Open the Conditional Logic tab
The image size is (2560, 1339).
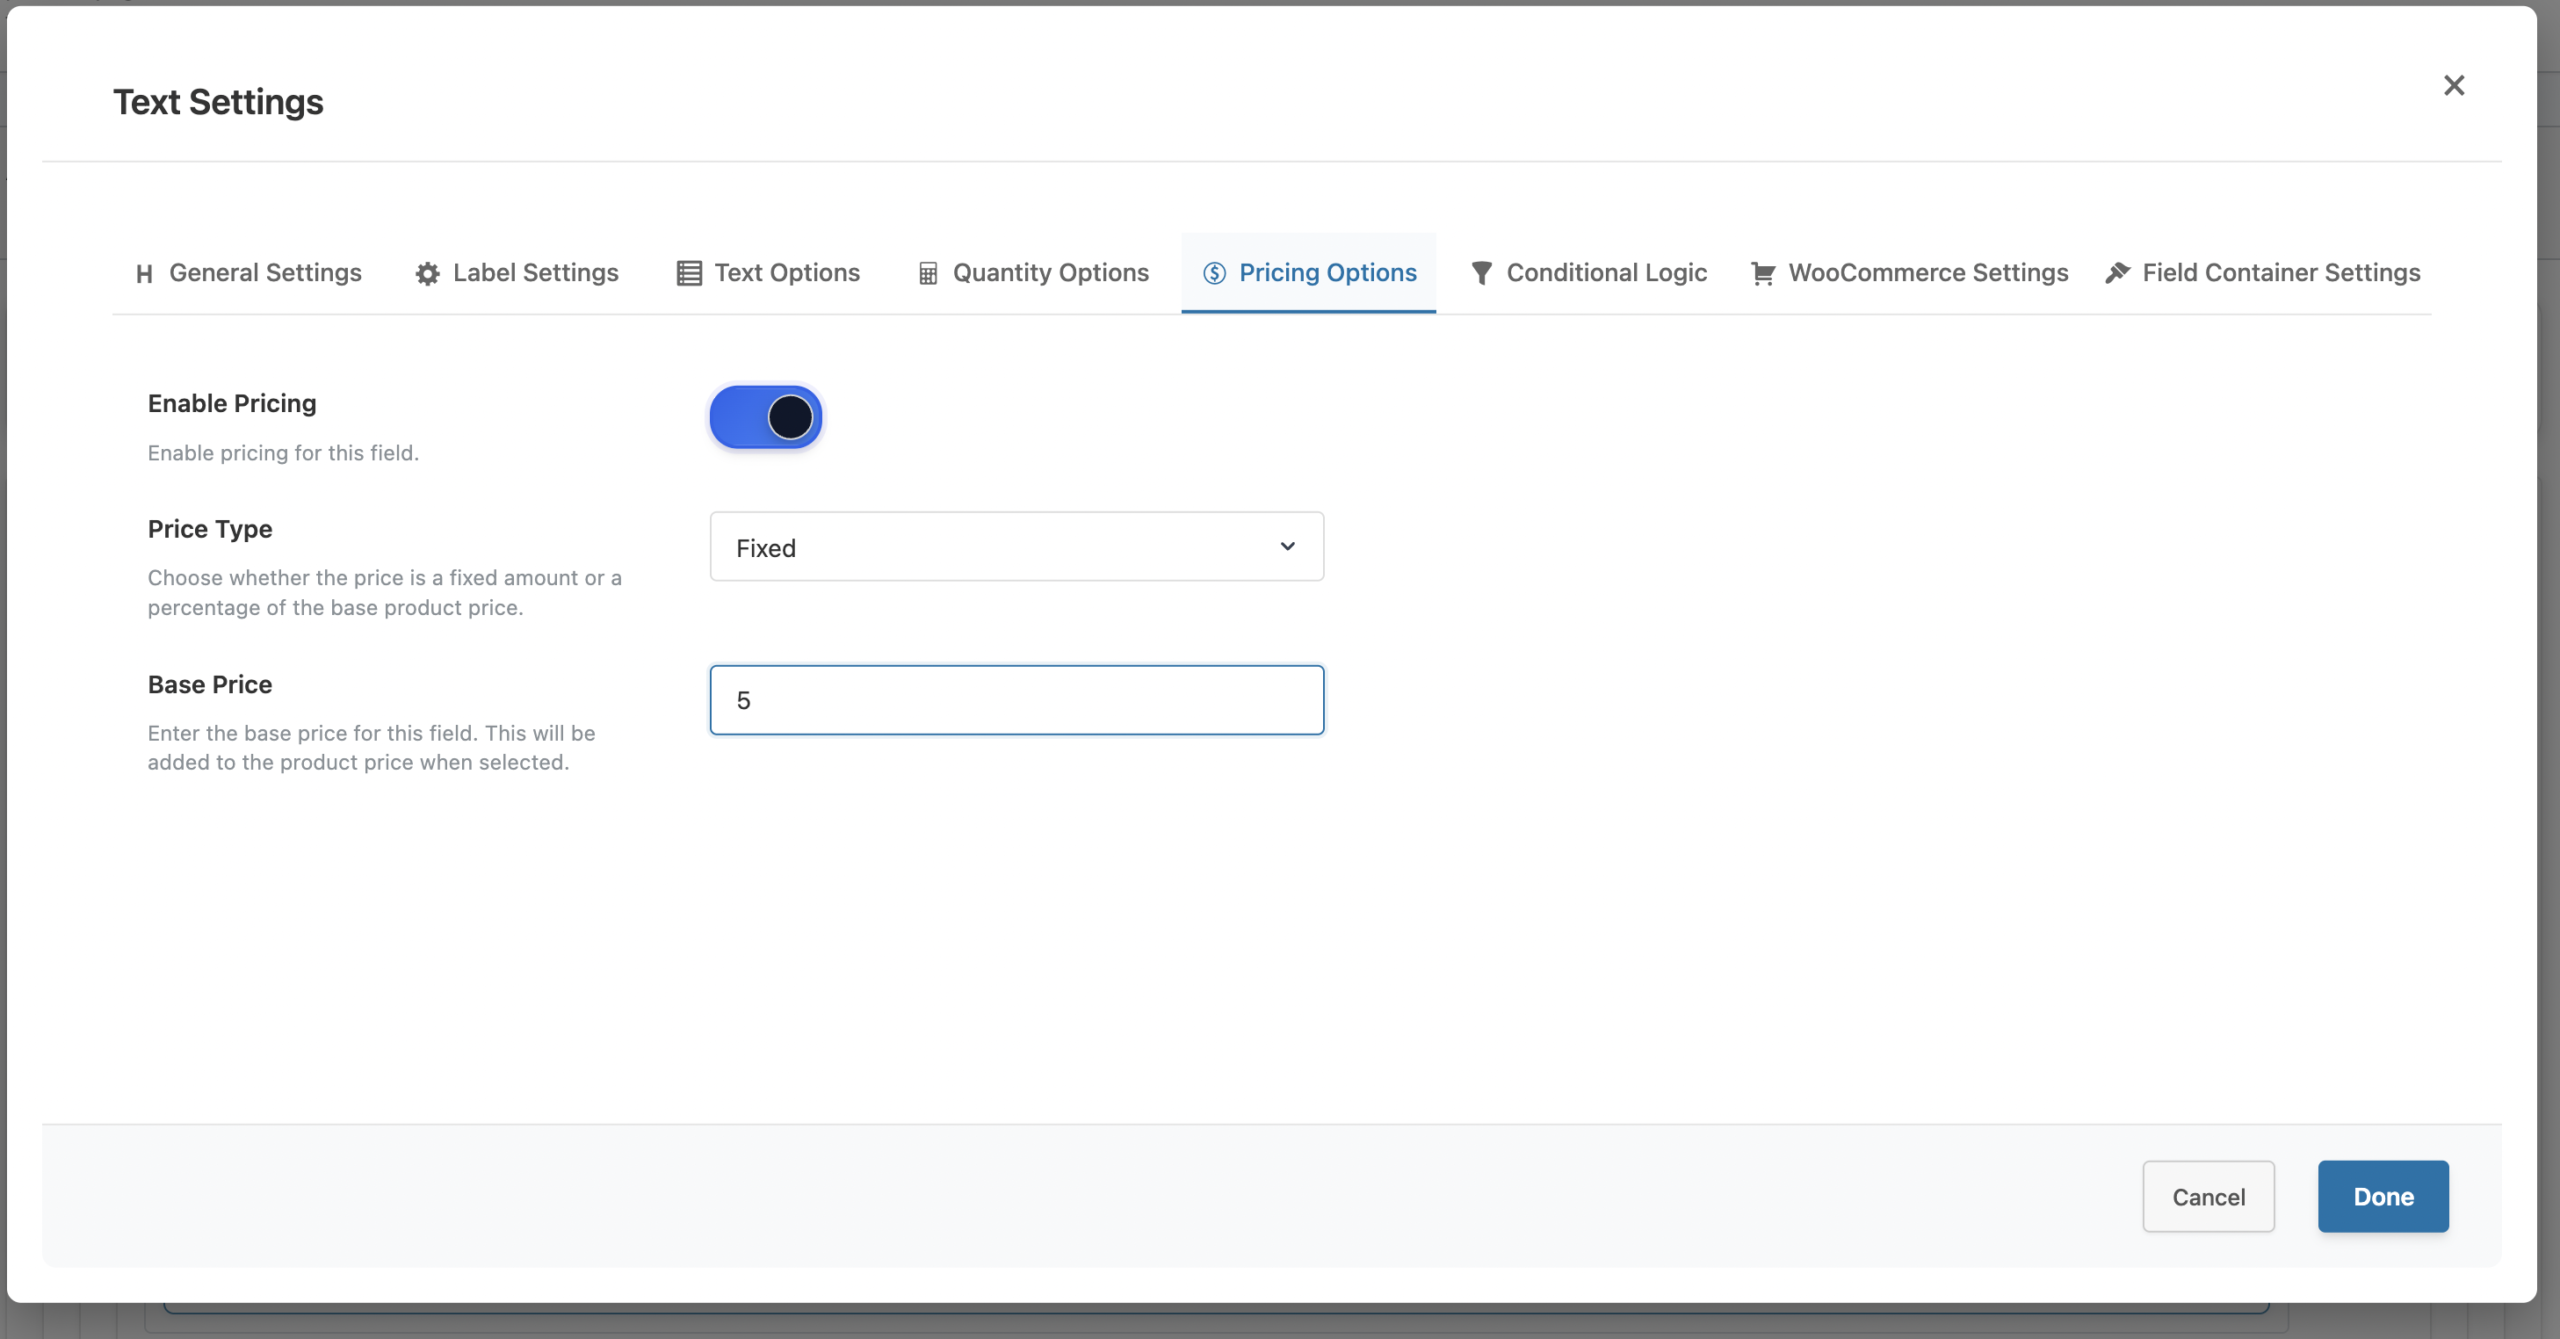[x=1606, y=273]
